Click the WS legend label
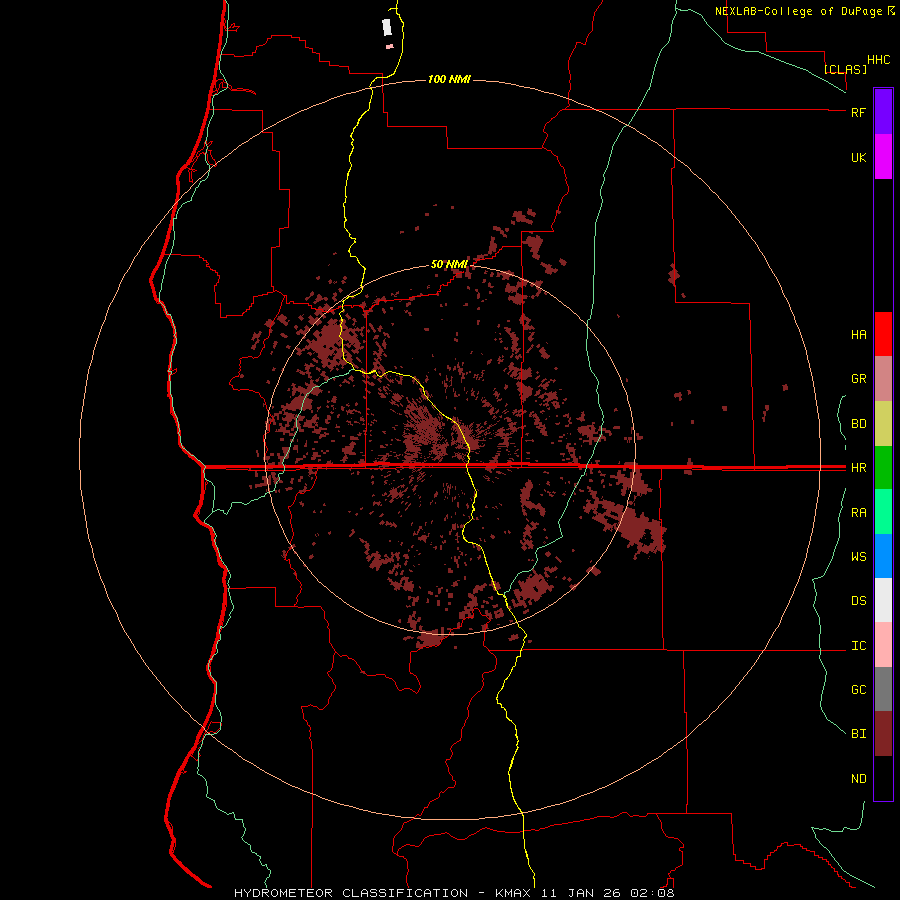Image resolution: width=900 pixels, height=900 pixels. pos(858,557)
